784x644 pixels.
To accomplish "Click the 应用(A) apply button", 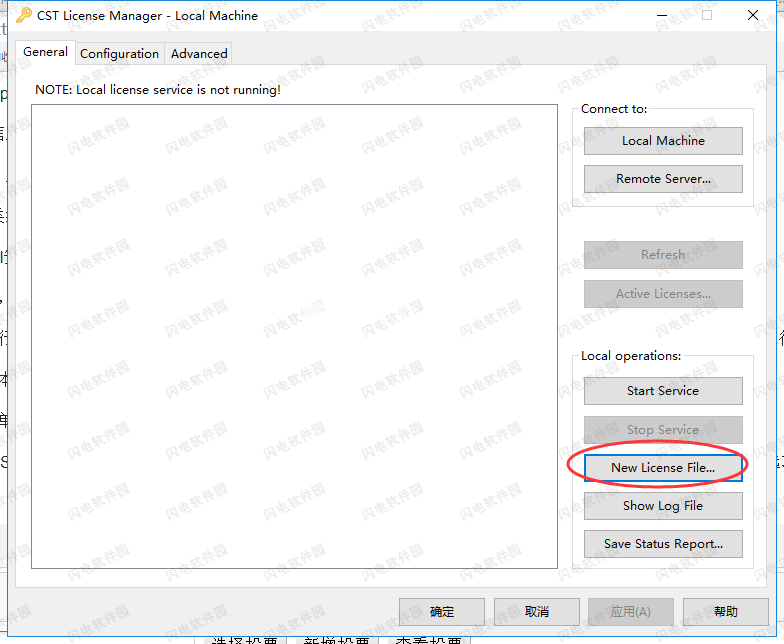I will (x=631, y=612).
